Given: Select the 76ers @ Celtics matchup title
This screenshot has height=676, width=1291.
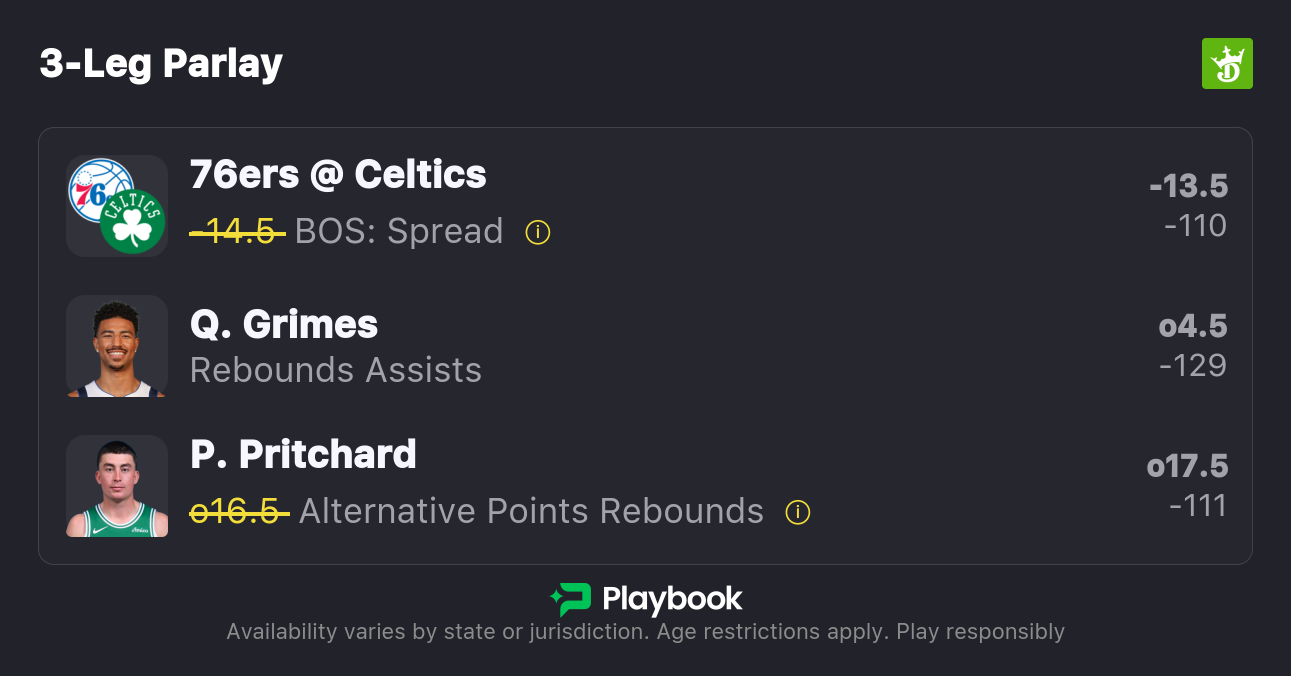Looking at the screenshot, I should pyautogui.click(x=338, y=175).
